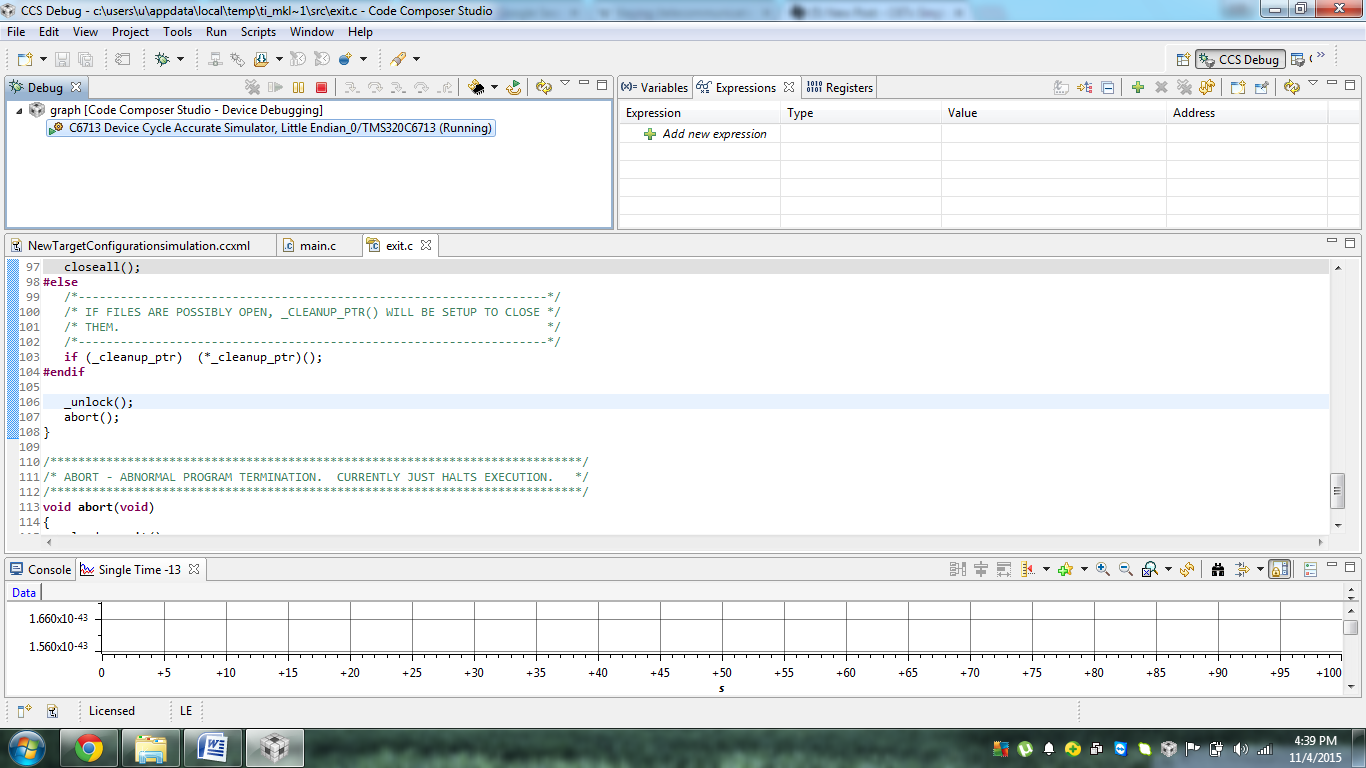Click the Restart icon in Debug view
The height and width of the screenshot is (768, 1366).
[x=513, y=88]
